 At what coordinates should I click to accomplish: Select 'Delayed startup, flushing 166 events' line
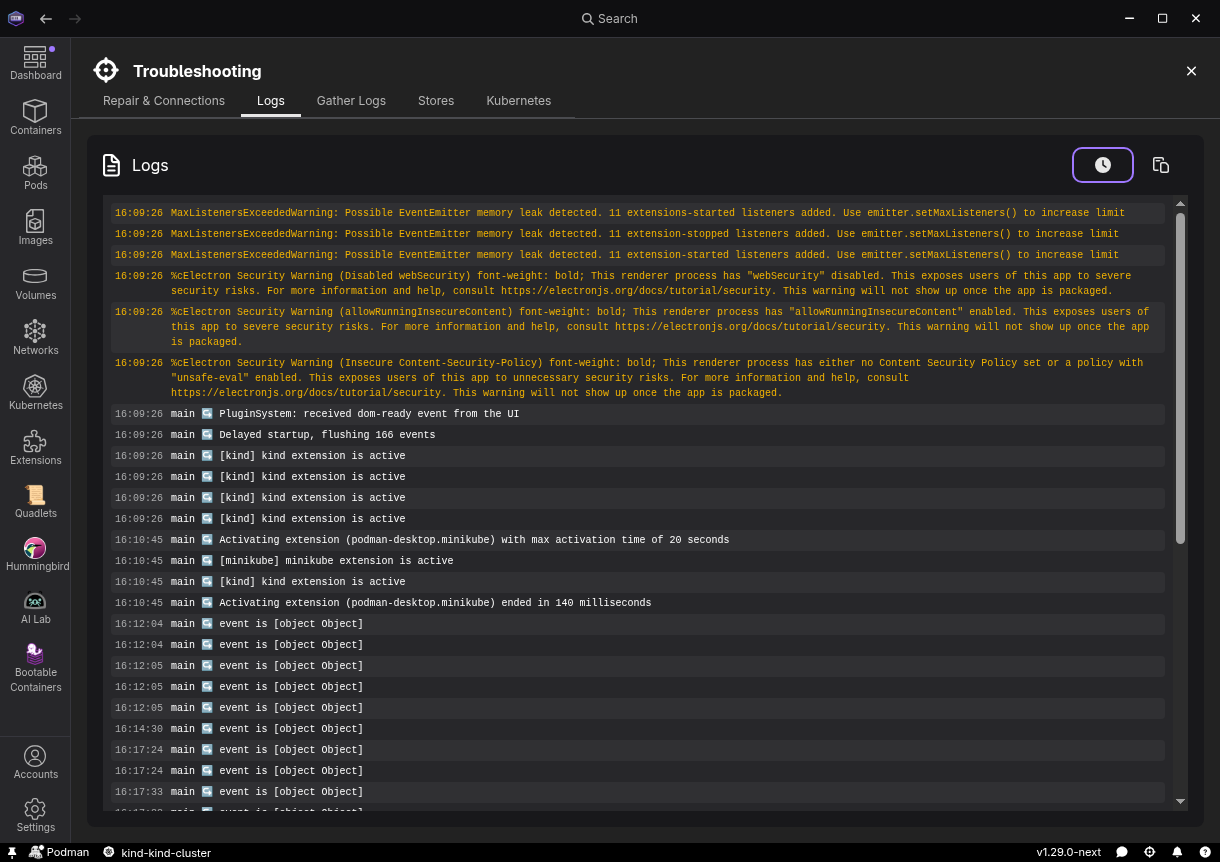tap(638, 435)
